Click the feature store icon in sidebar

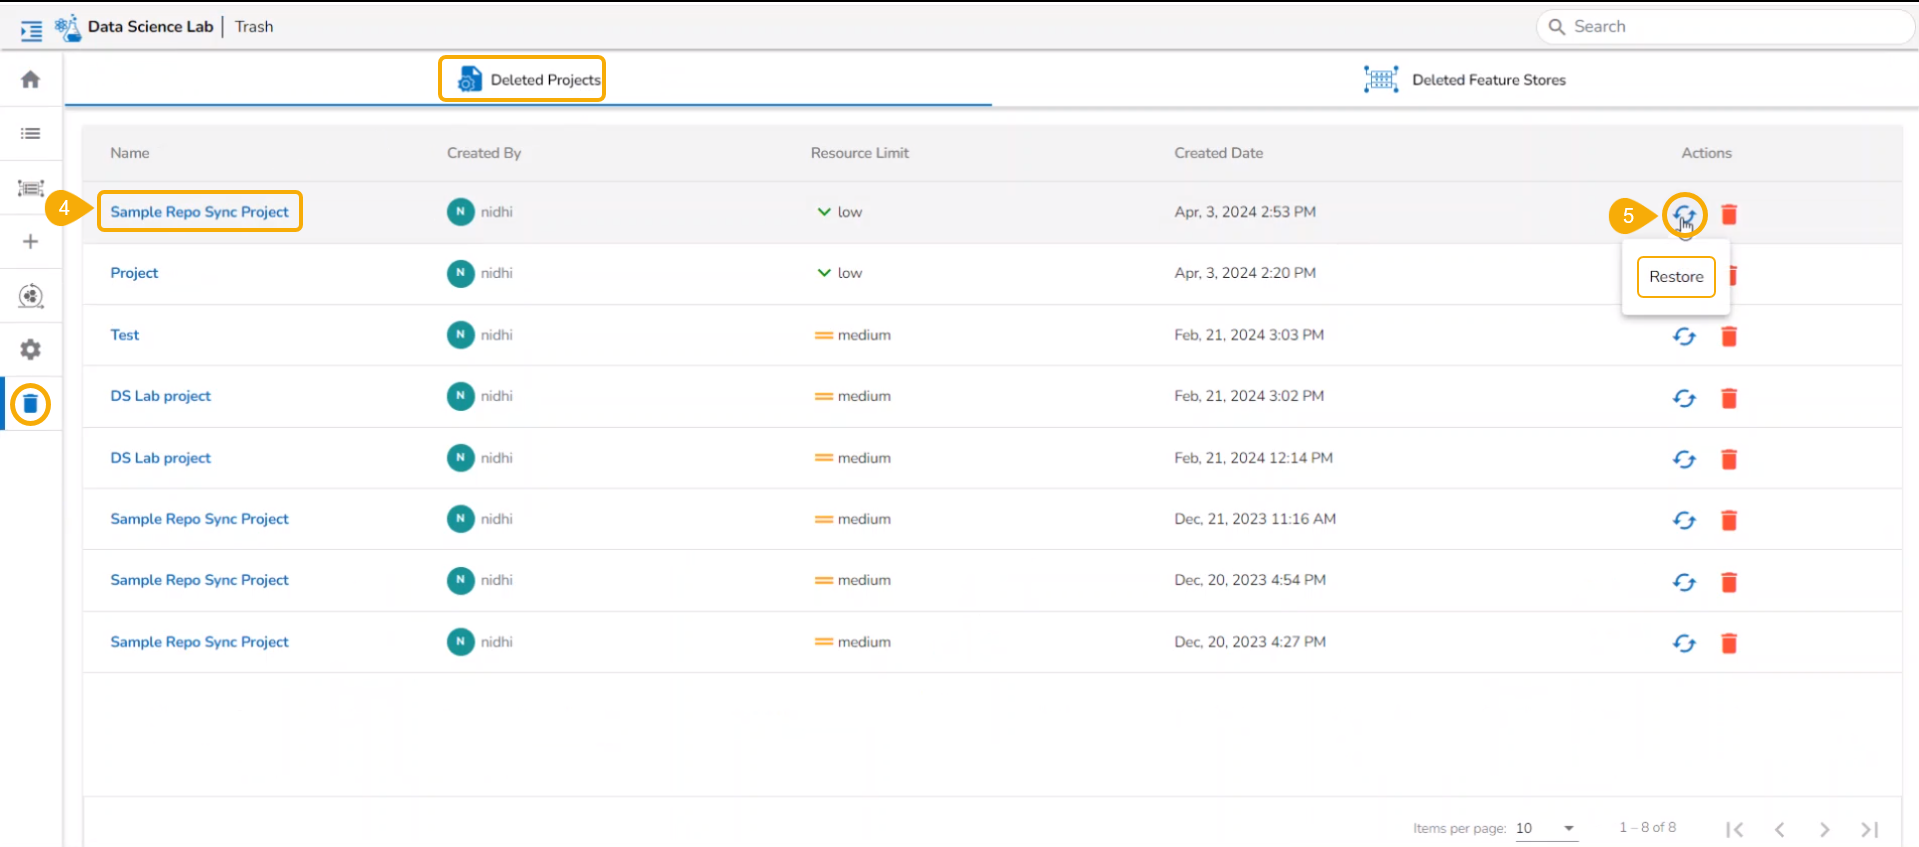31,188
